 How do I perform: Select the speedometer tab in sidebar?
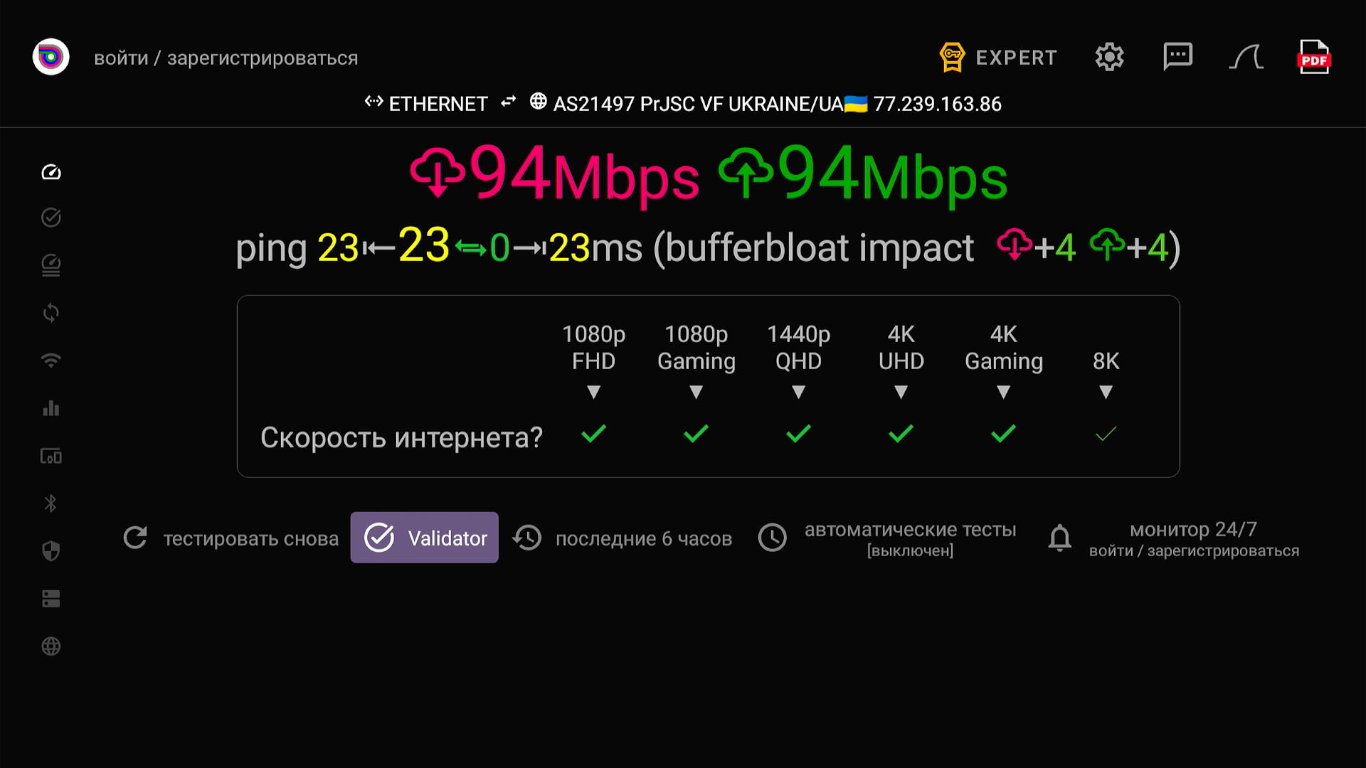tap(51, 172)
